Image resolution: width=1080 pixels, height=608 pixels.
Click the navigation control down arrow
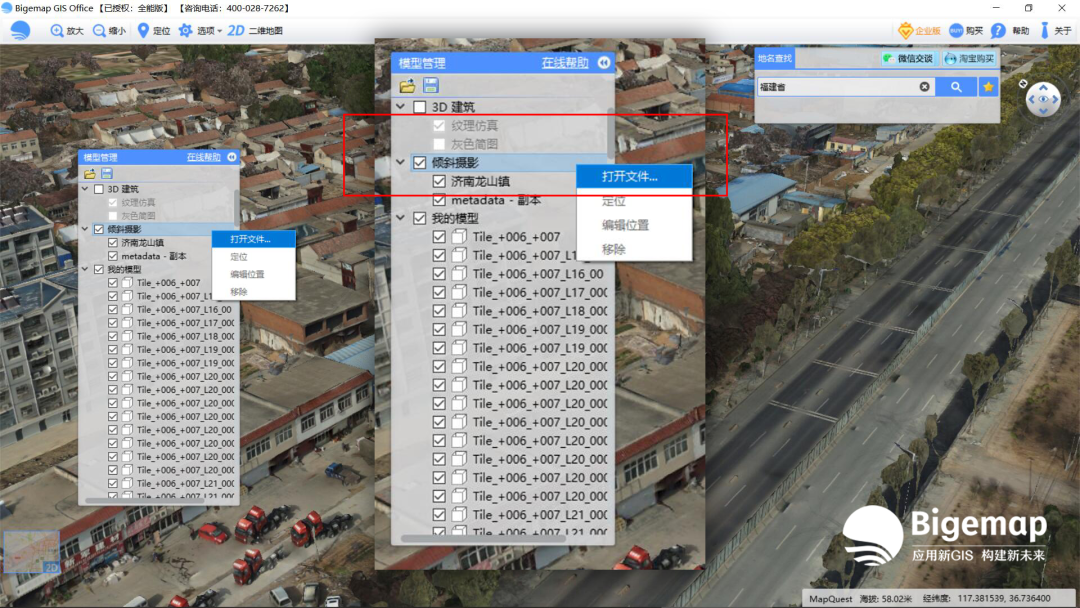pyautogui.click(x=1043, y=112)
